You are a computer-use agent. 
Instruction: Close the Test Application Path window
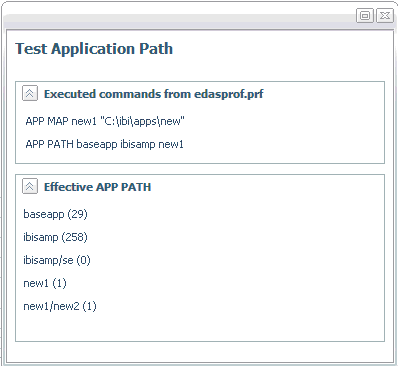(385, 15)
